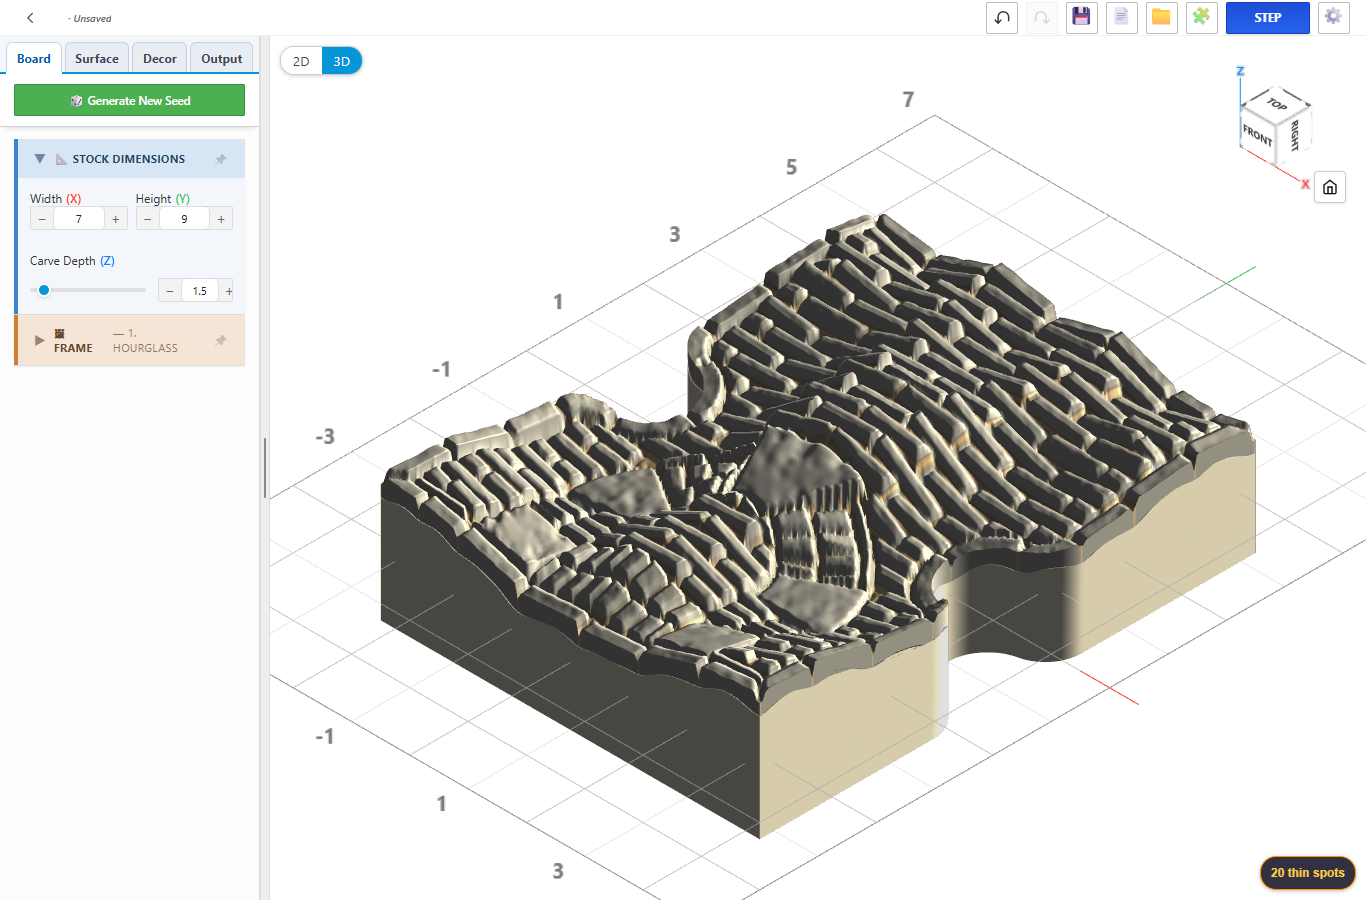The image size is (1366, 900).
Task: Click the TOP face of the view cube
Action: pos(1277,104)
